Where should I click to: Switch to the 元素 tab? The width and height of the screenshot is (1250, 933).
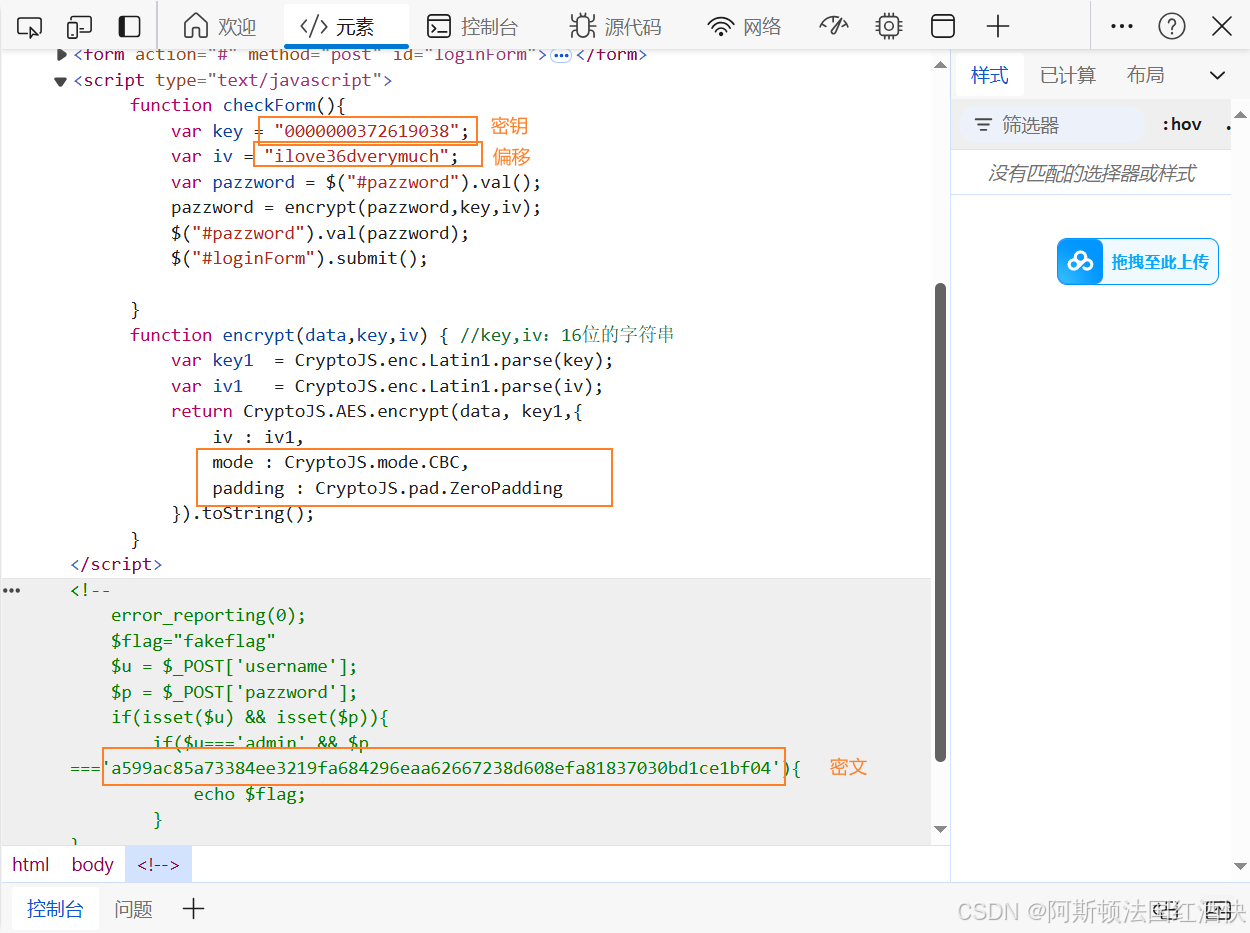(x=346, y=26)
